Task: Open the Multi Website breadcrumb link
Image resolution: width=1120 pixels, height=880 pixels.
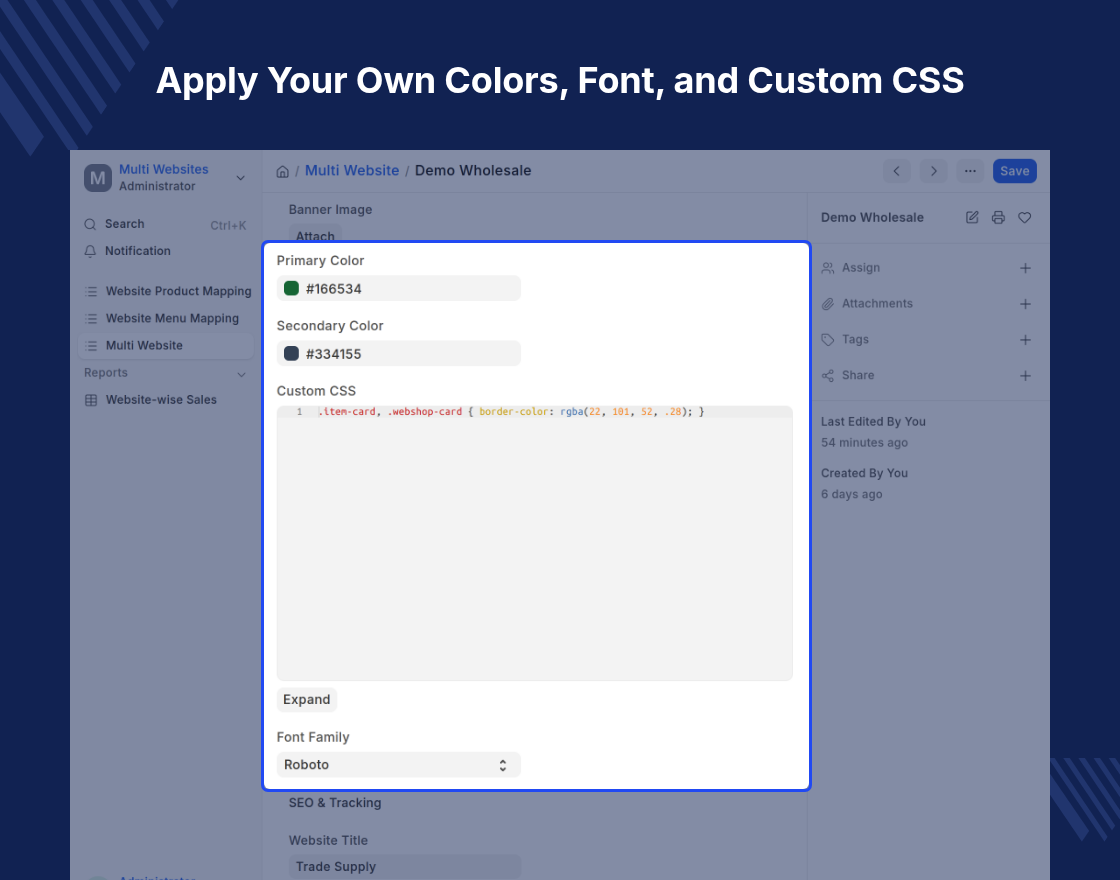Action: (352, 171)
